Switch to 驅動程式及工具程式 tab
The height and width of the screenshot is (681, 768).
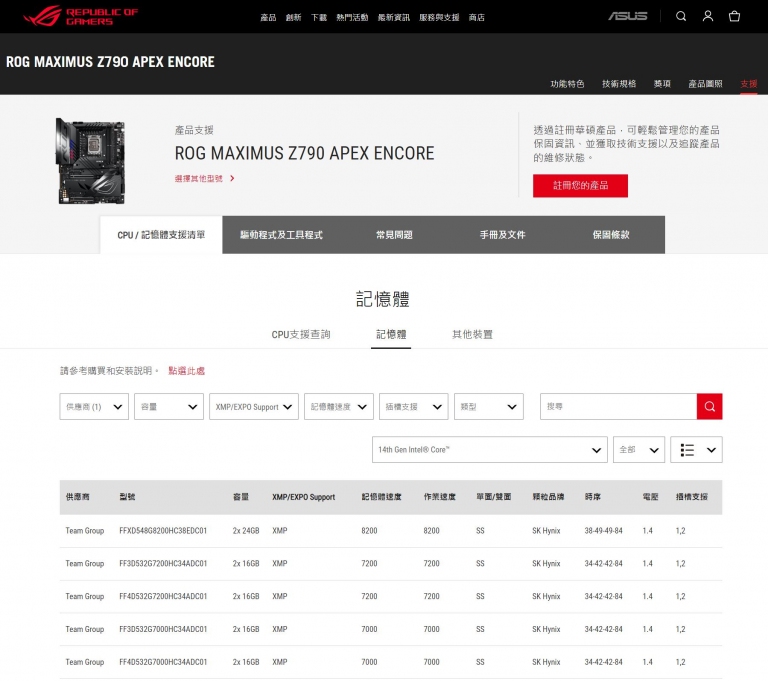pyautogui.click(x=281, y=235)
